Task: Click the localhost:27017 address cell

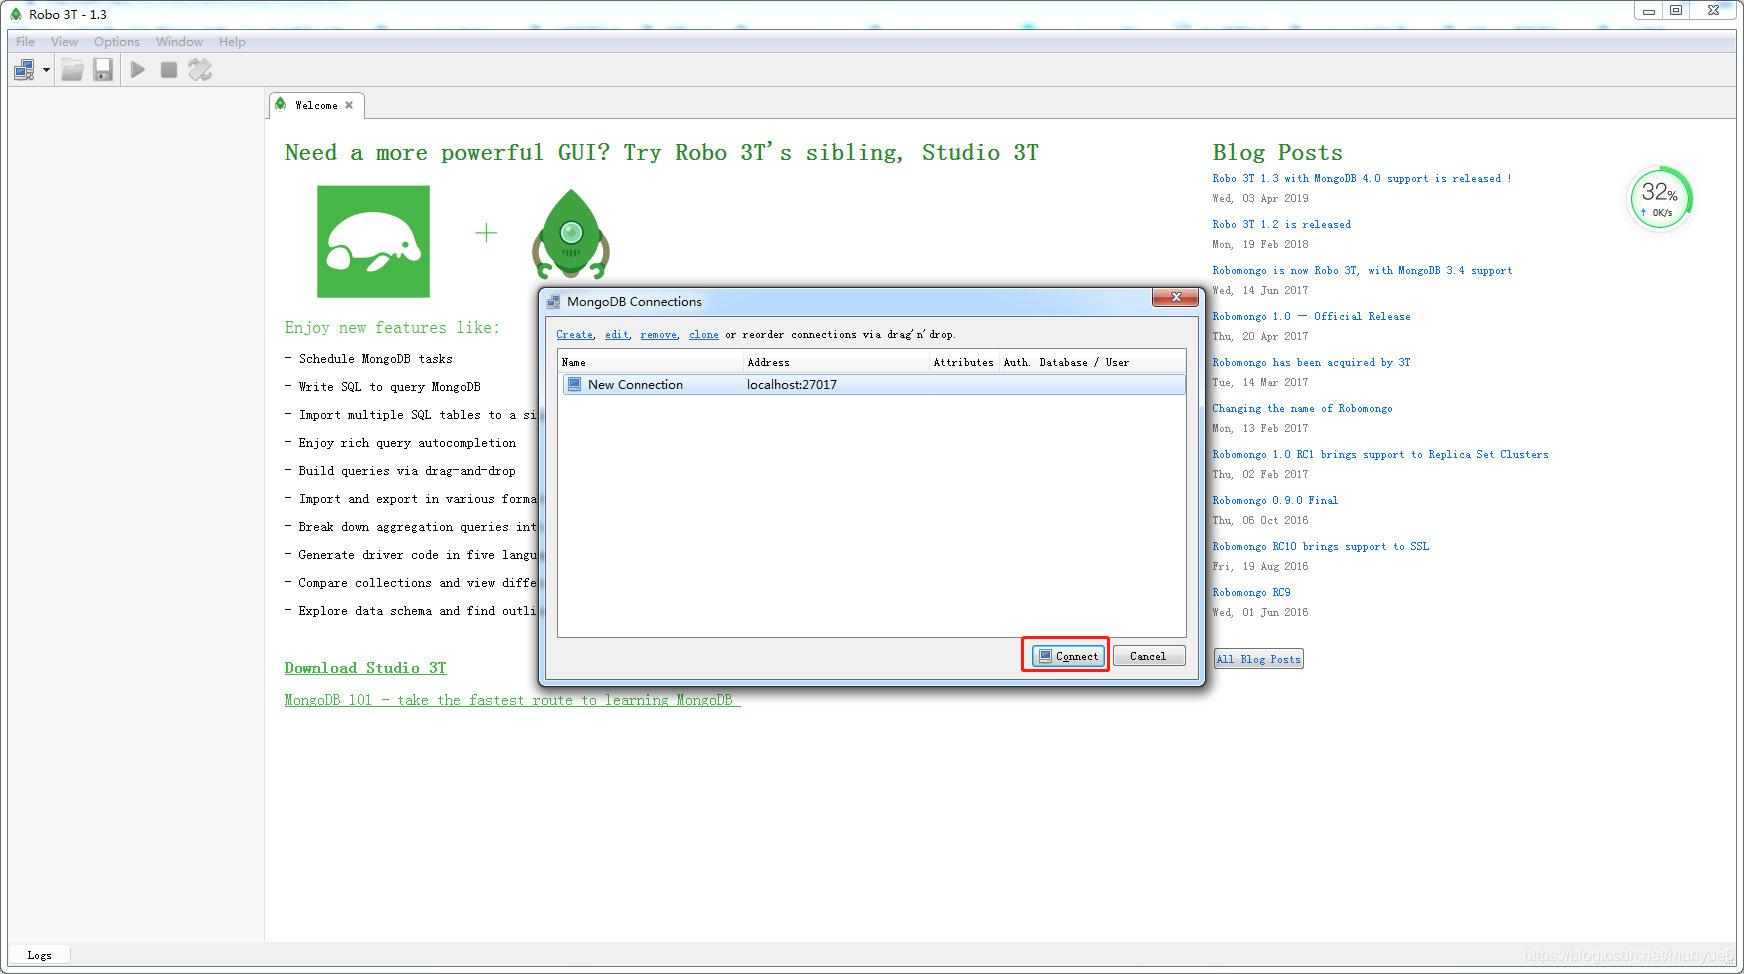Action: click(x=792, y=385)
